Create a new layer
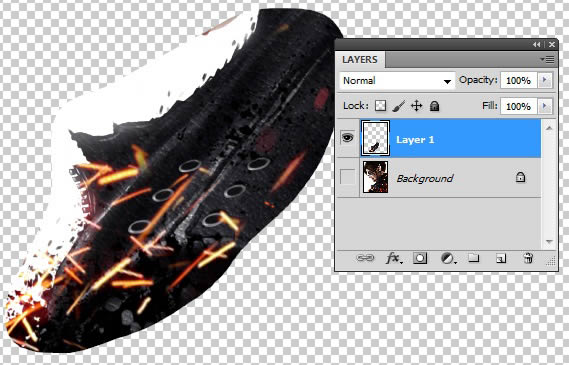Viewport: 569px width, 365px height. (501, 258)
